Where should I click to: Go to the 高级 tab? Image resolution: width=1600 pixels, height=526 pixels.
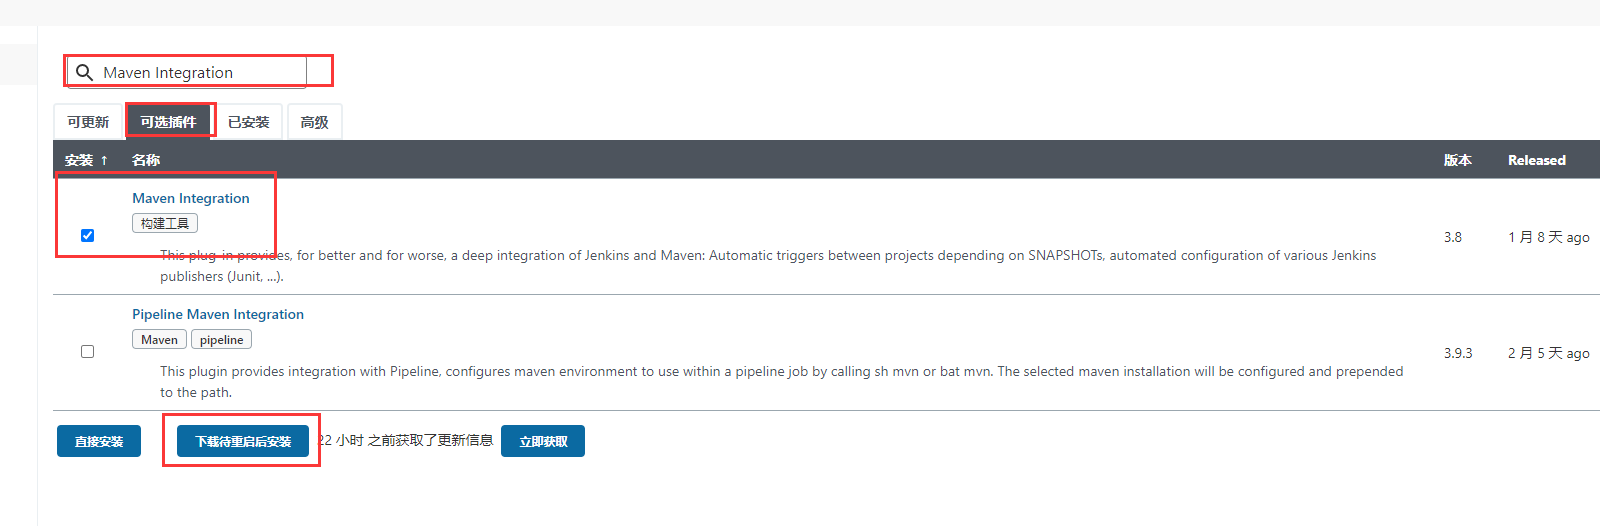(314, 122)
